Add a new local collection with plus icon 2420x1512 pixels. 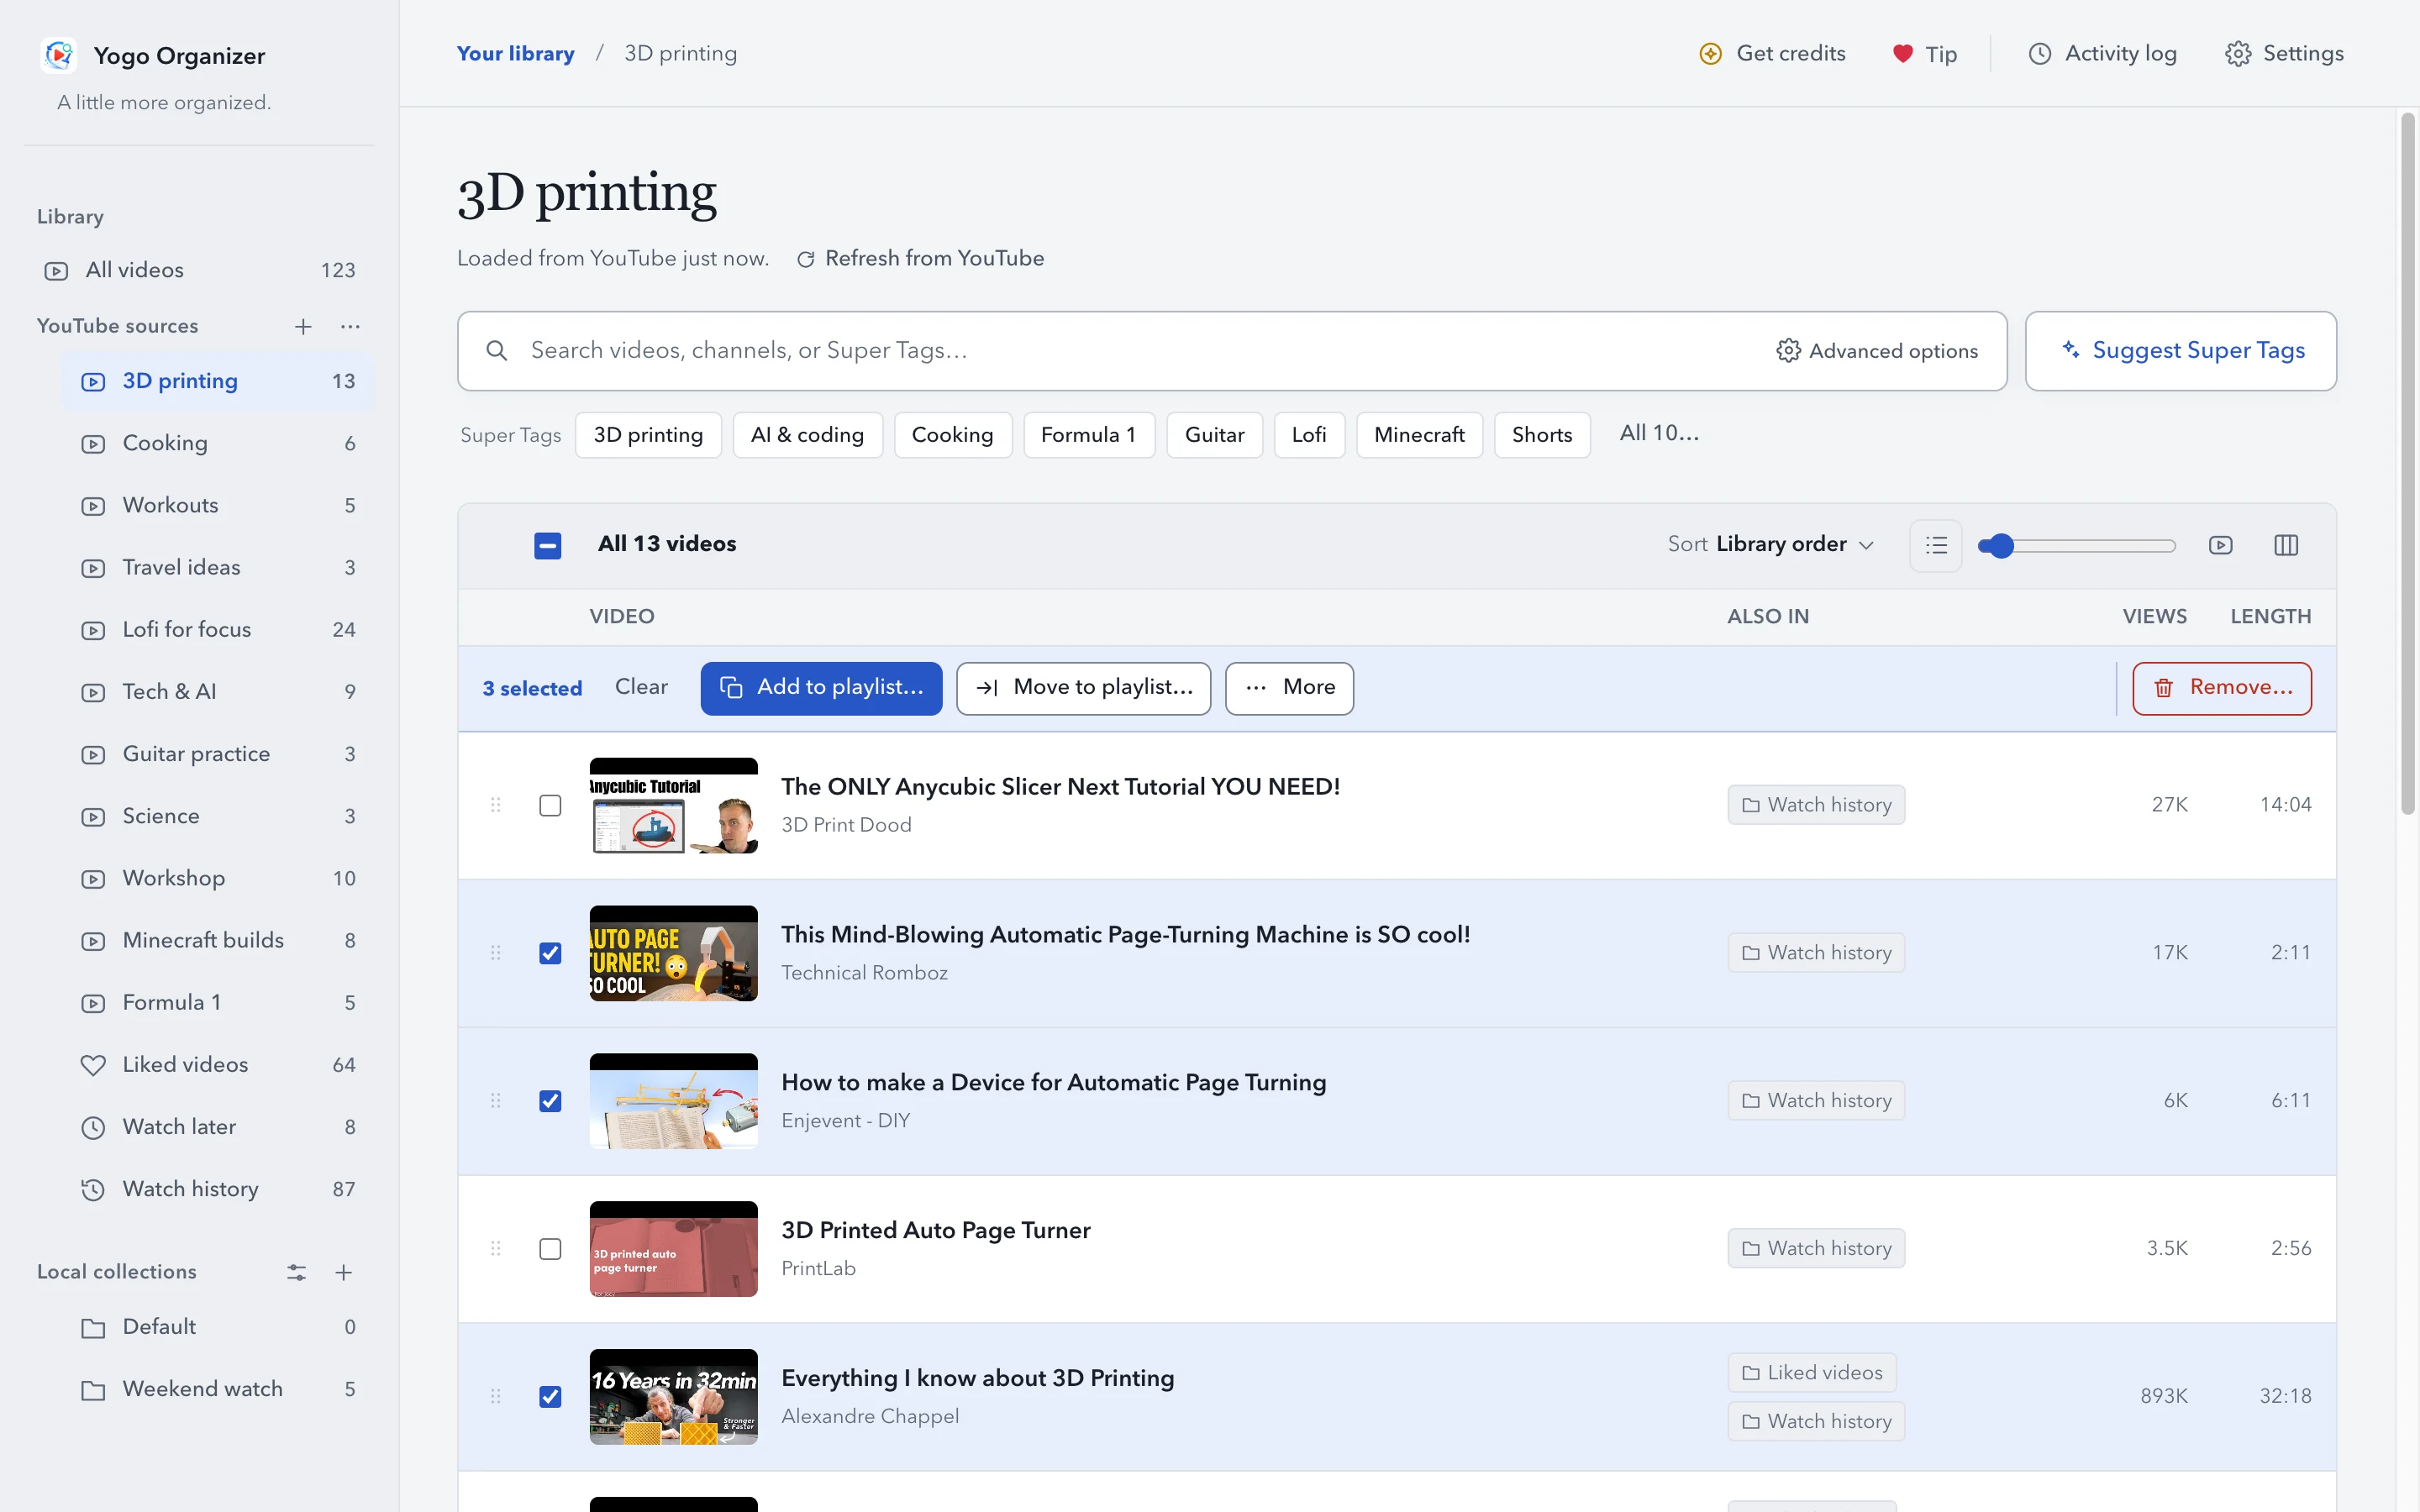[x=343, y=1272]
